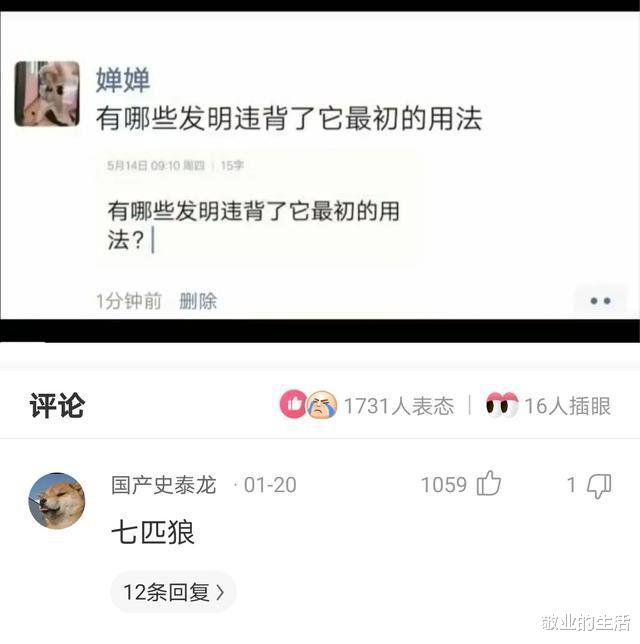The image size is (640, 644).
Task: Open 国产史泰龙's dog avatar
Action: 57,500
